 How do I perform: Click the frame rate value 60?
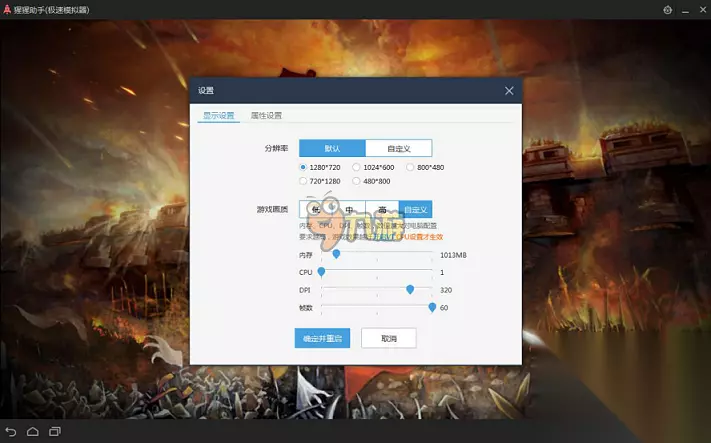tap(444, 308)
